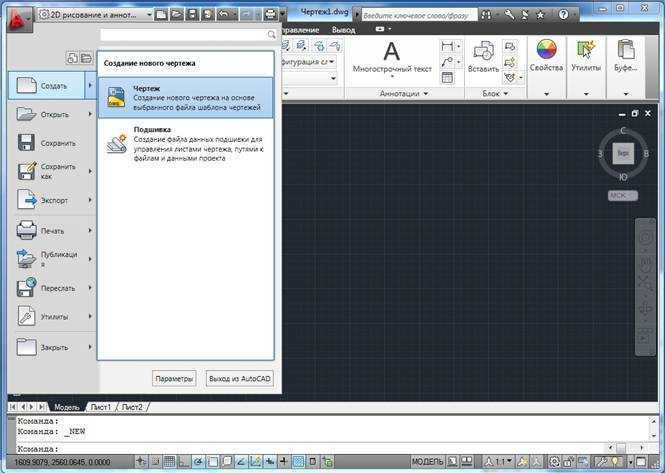Click the Exit AutoCAD button
This screenshot has height=473, width=665.
tap(240, 379)
